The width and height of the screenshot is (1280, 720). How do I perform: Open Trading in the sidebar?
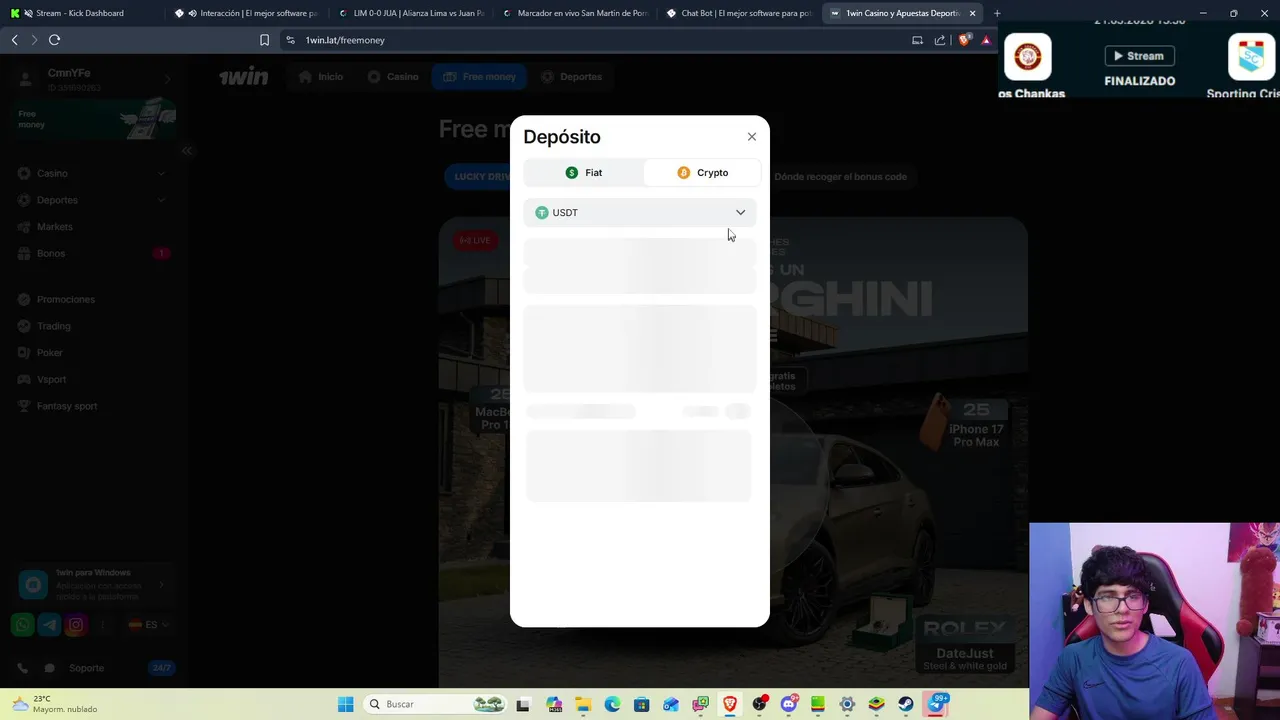click(x=53, y=326)
